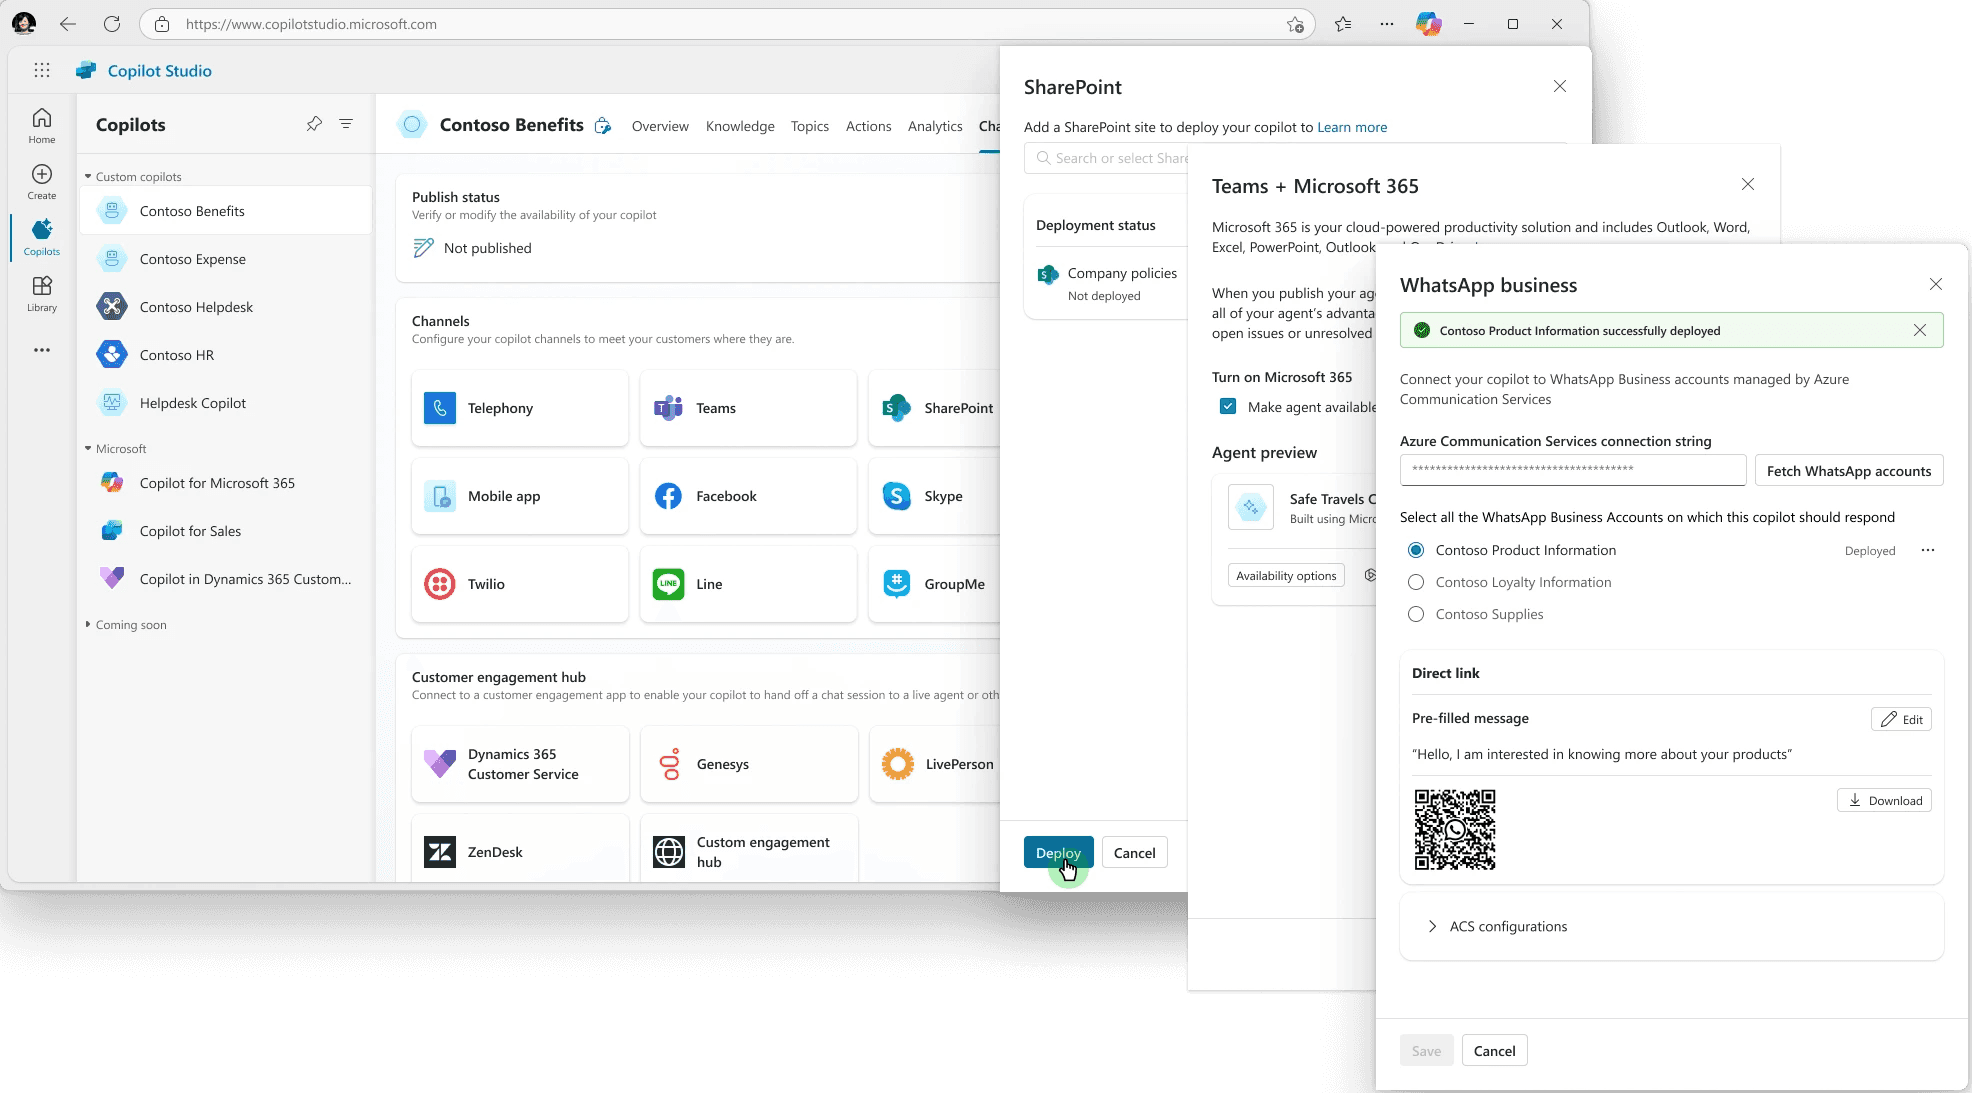Image resolution: width=1972 pixels, height=1093 pixels.
Task: Click the pin icon in Copilots panel
Action: [x=314, y=124]
